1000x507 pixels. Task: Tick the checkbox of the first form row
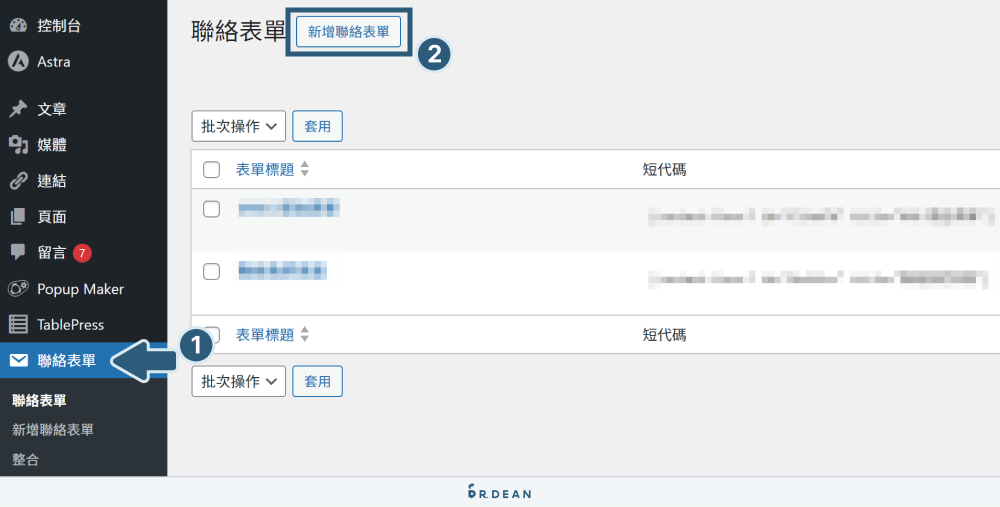[211, 209]
